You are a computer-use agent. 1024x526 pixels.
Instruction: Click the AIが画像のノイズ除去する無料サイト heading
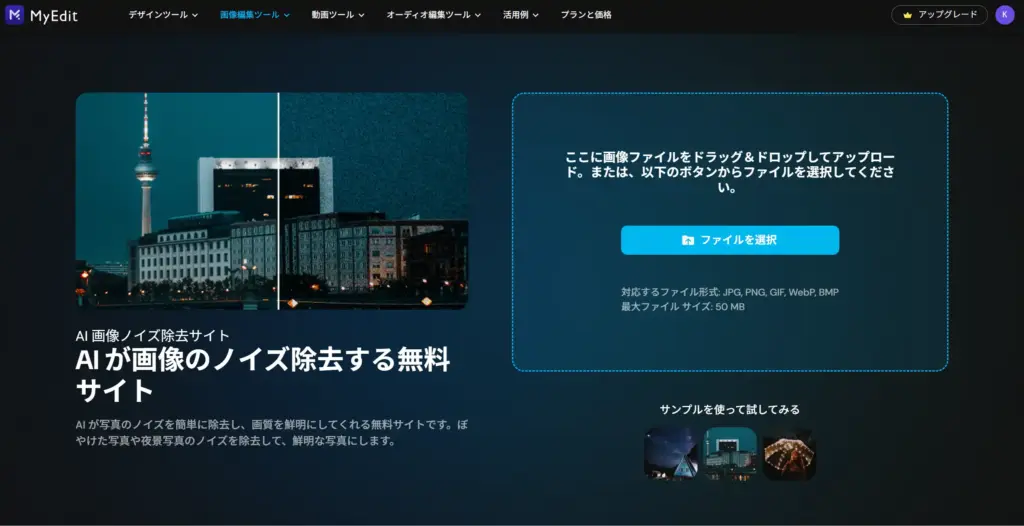(263, 376)
